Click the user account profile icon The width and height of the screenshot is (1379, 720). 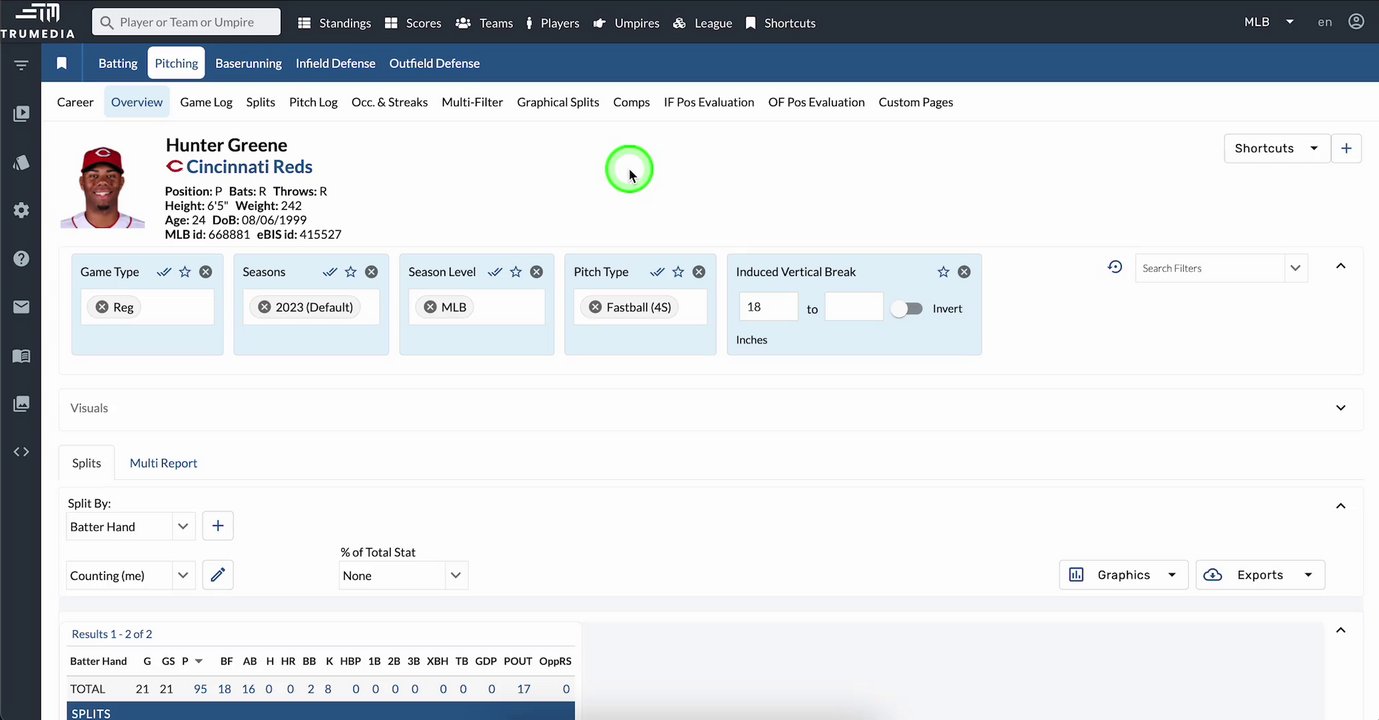point(1356,22)
